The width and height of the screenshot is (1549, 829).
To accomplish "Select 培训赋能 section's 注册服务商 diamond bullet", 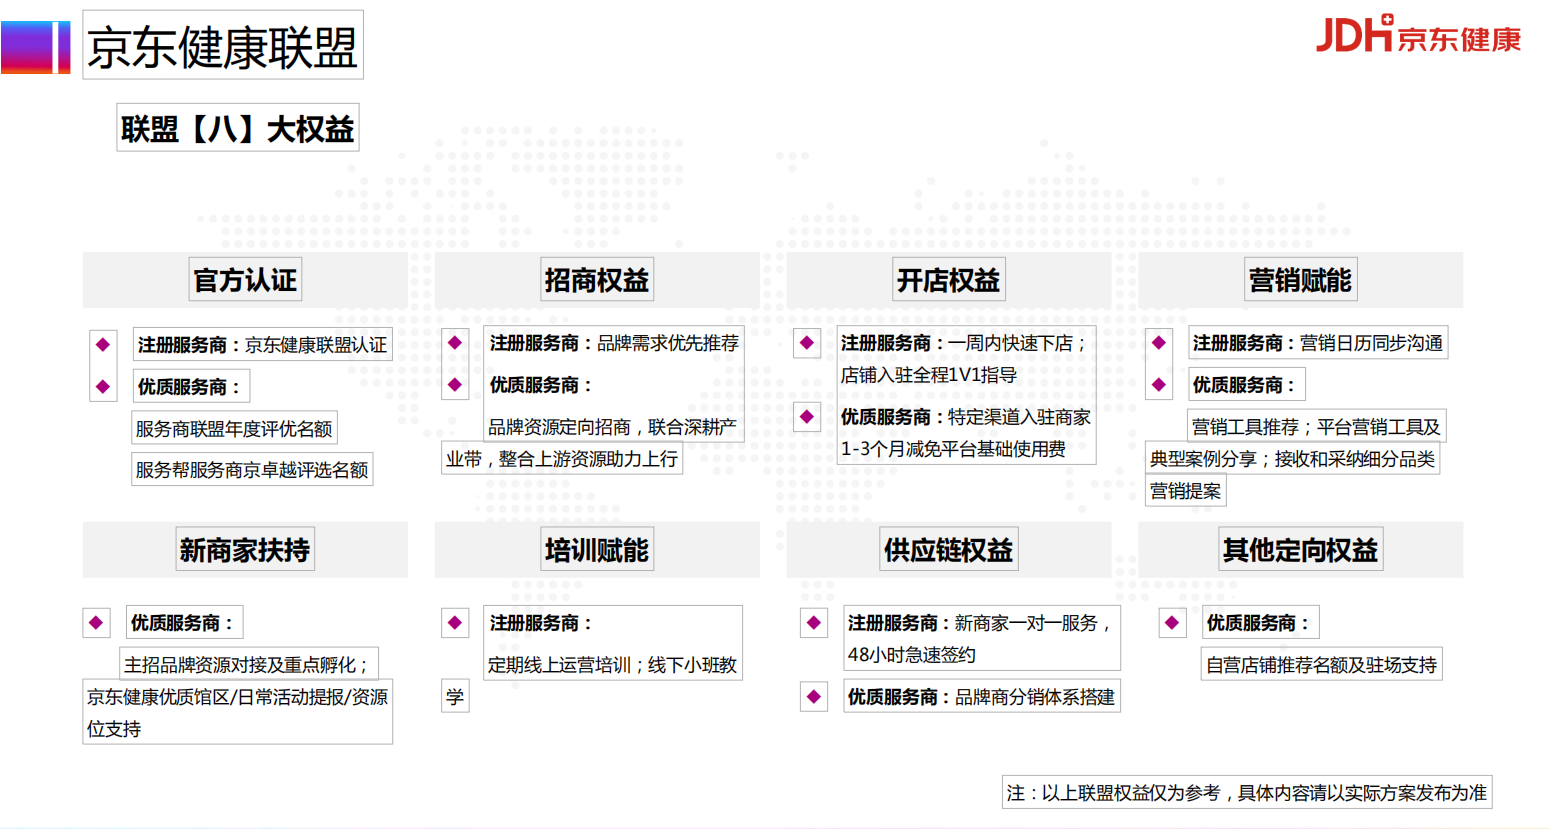I will 455,623.
